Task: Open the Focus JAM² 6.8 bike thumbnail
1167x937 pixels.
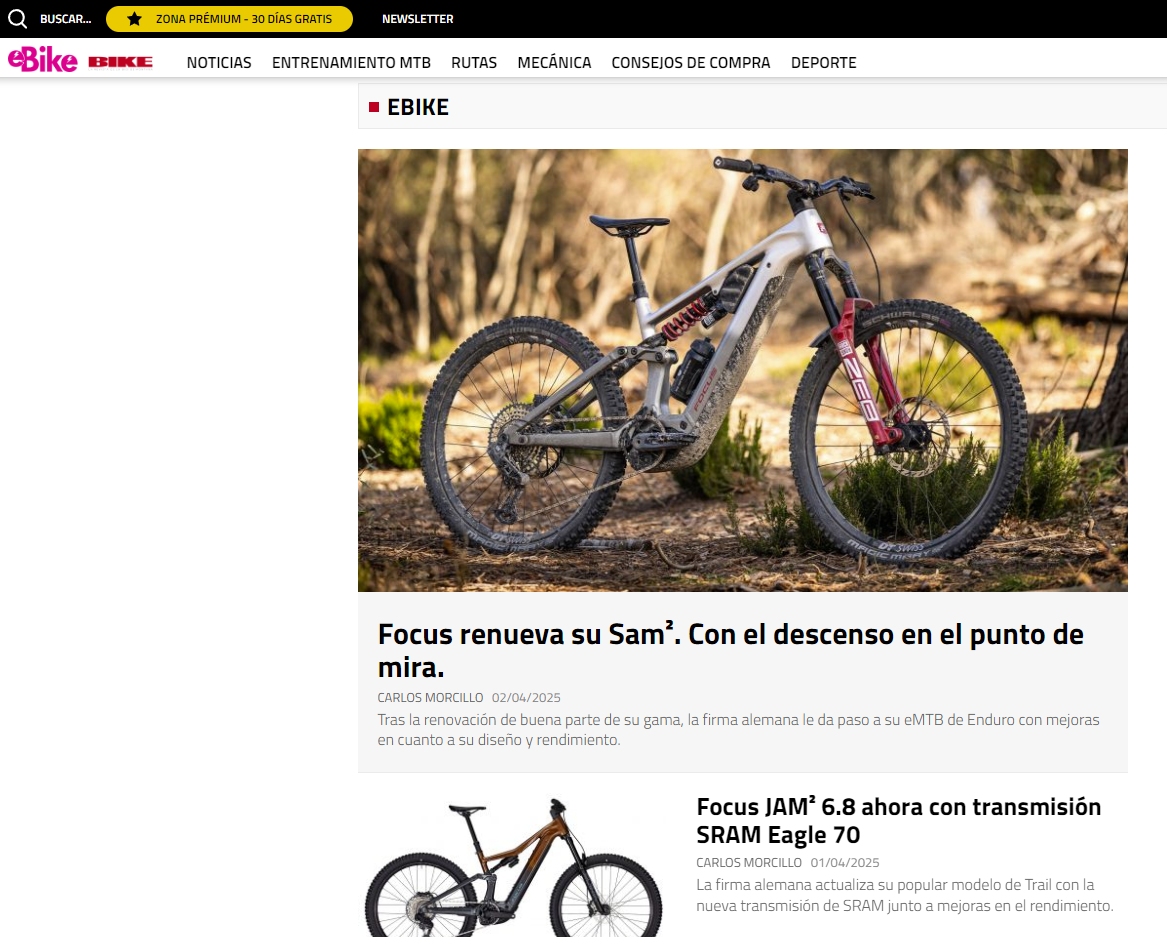Action: click(x=514, y=865)
